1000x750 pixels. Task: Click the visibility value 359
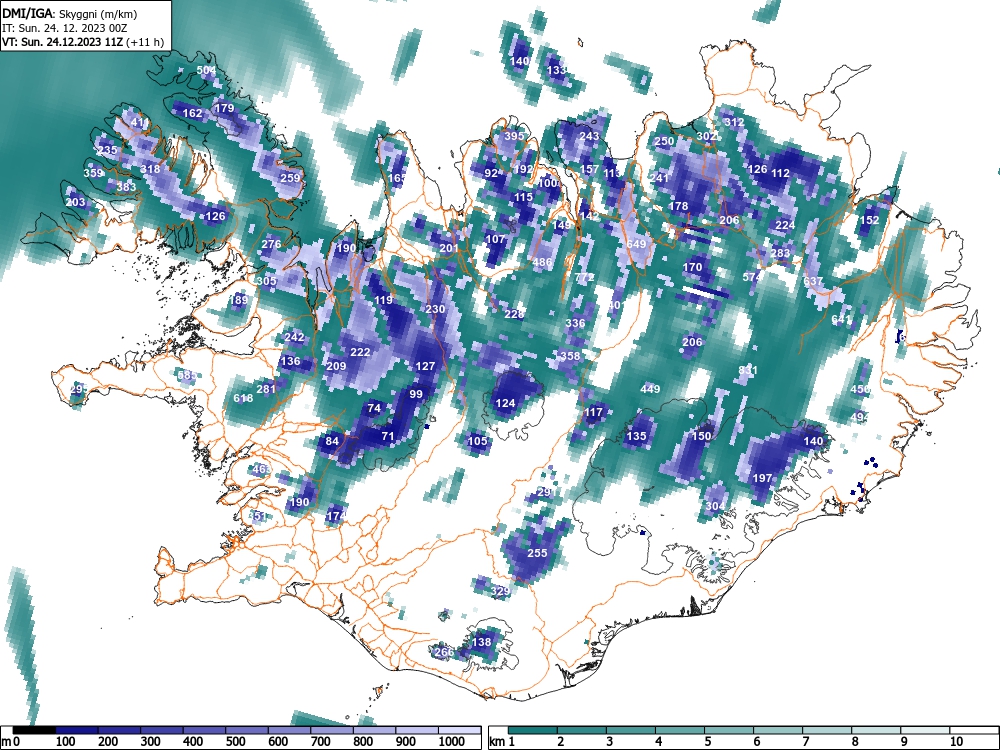[93, 173]
